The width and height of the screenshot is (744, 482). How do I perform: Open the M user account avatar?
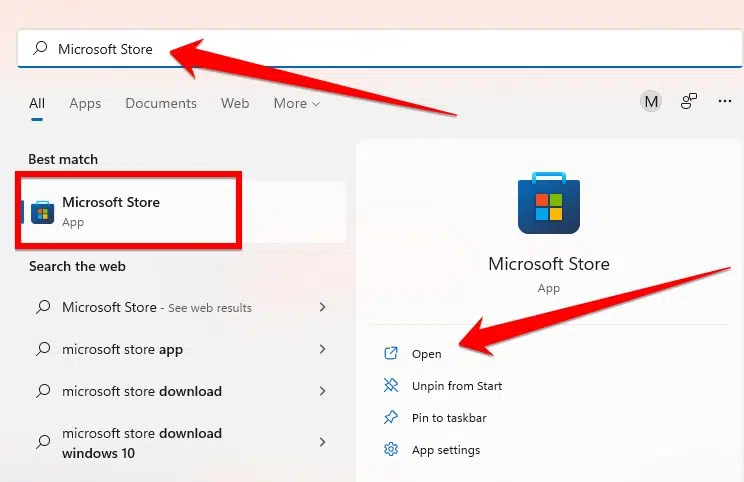[x=651, y=101]
